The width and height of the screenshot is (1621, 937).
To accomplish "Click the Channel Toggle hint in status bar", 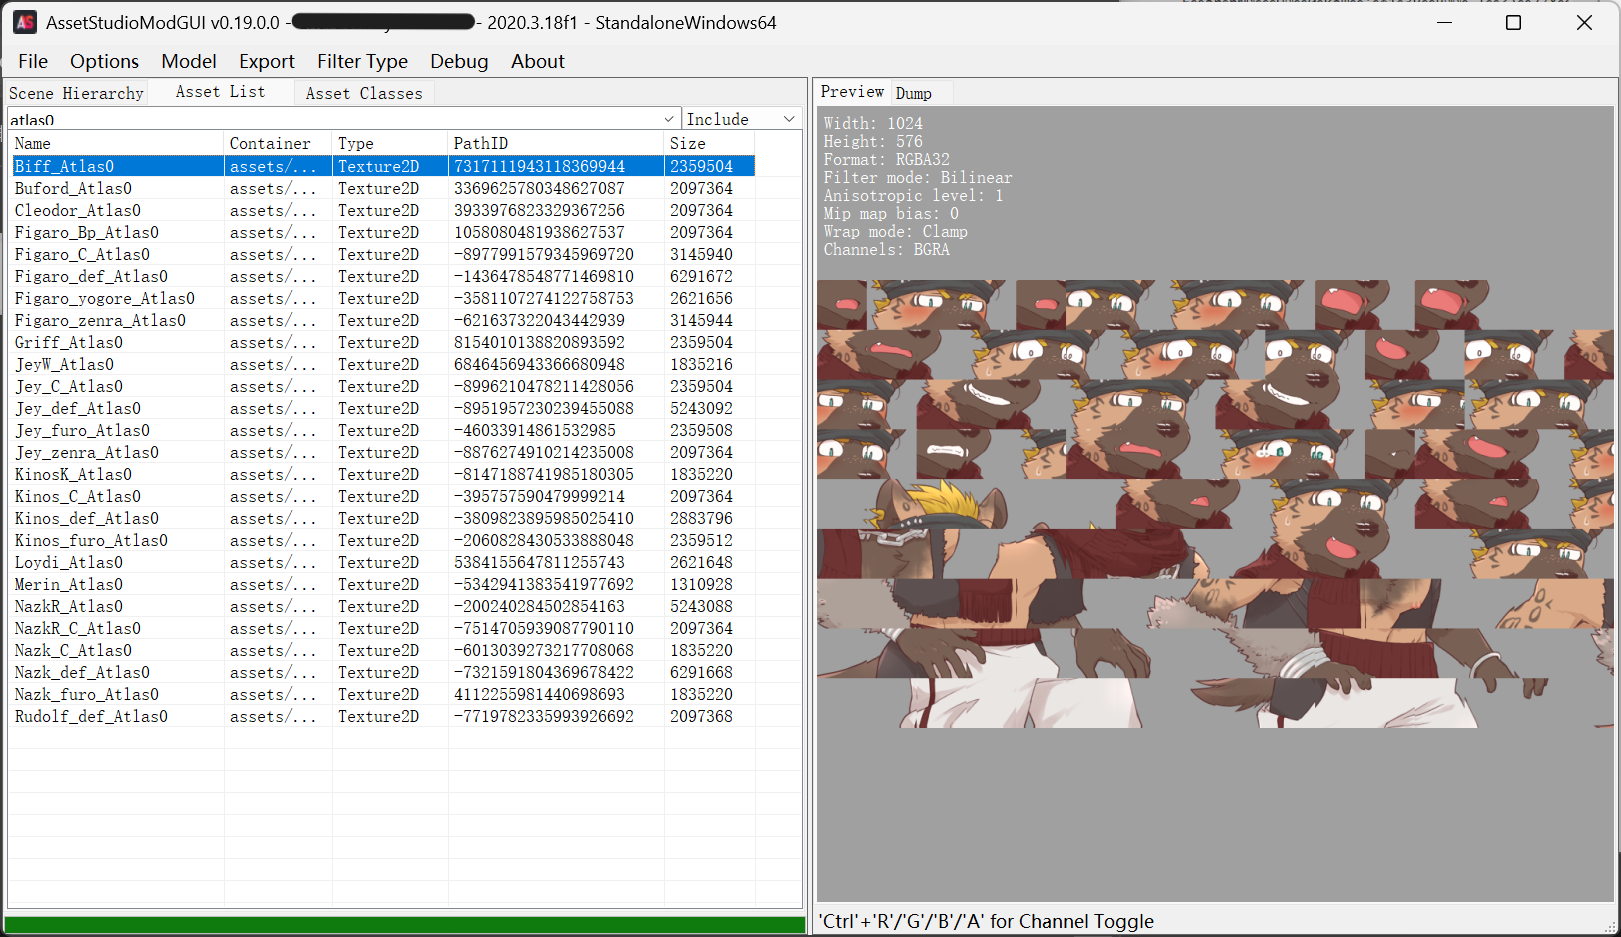I will pos(986,921).
